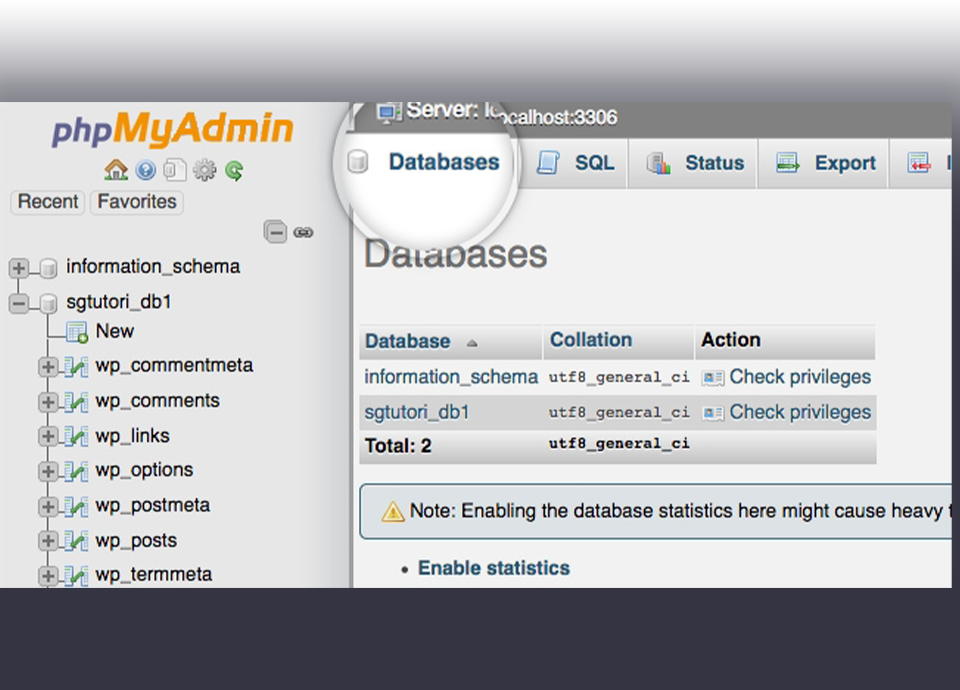Show the Favorites tables list
960x690 pixels.
[x=137, y=201]
